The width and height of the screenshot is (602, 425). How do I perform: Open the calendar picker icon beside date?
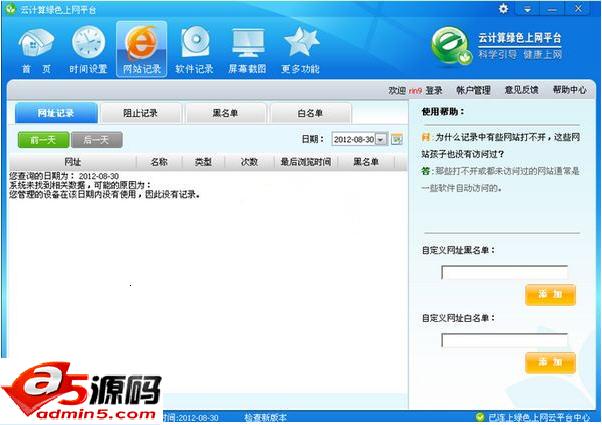pyautogui.click(x=397, y=139)
